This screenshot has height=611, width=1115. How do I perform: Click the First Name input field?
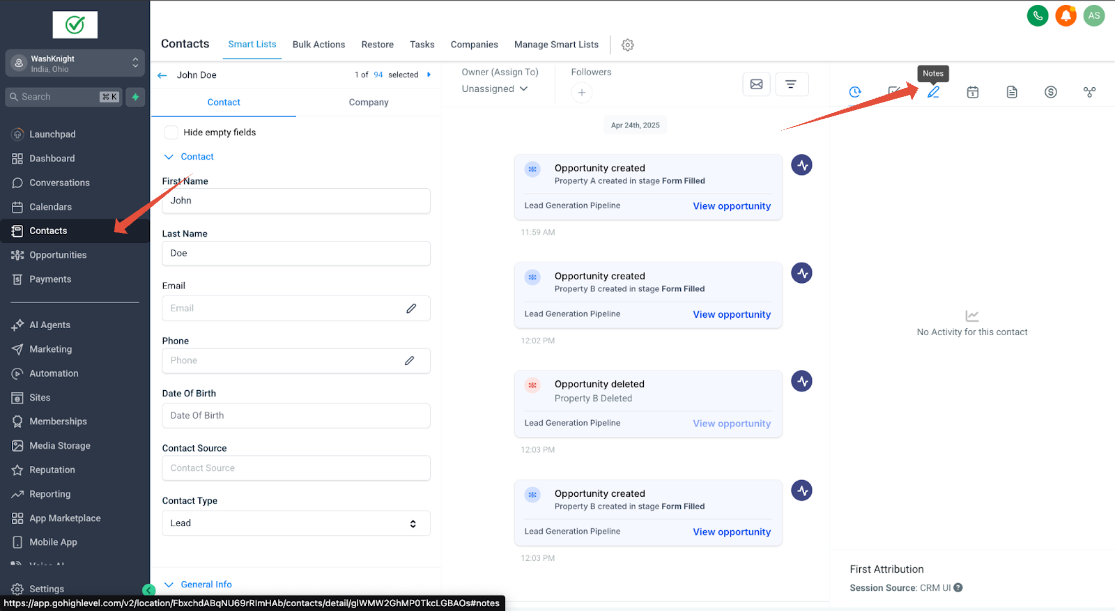pos(296,201)
